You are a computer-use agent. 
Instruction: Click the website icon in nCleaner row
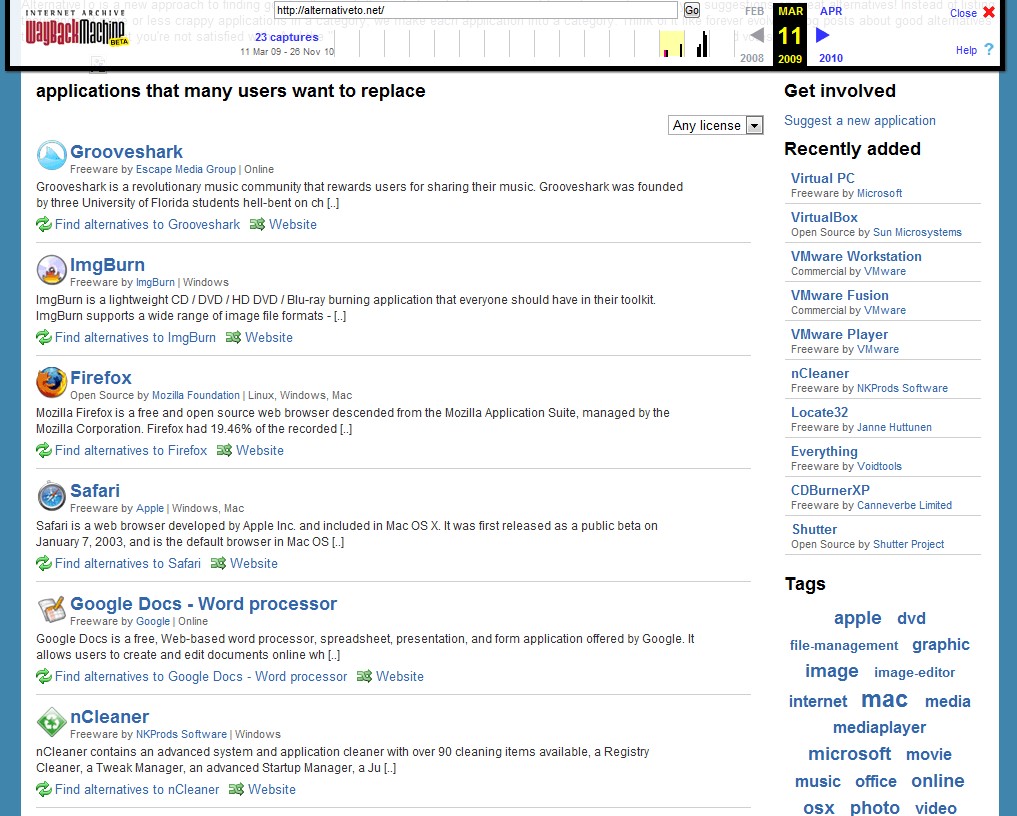point(236,789)
